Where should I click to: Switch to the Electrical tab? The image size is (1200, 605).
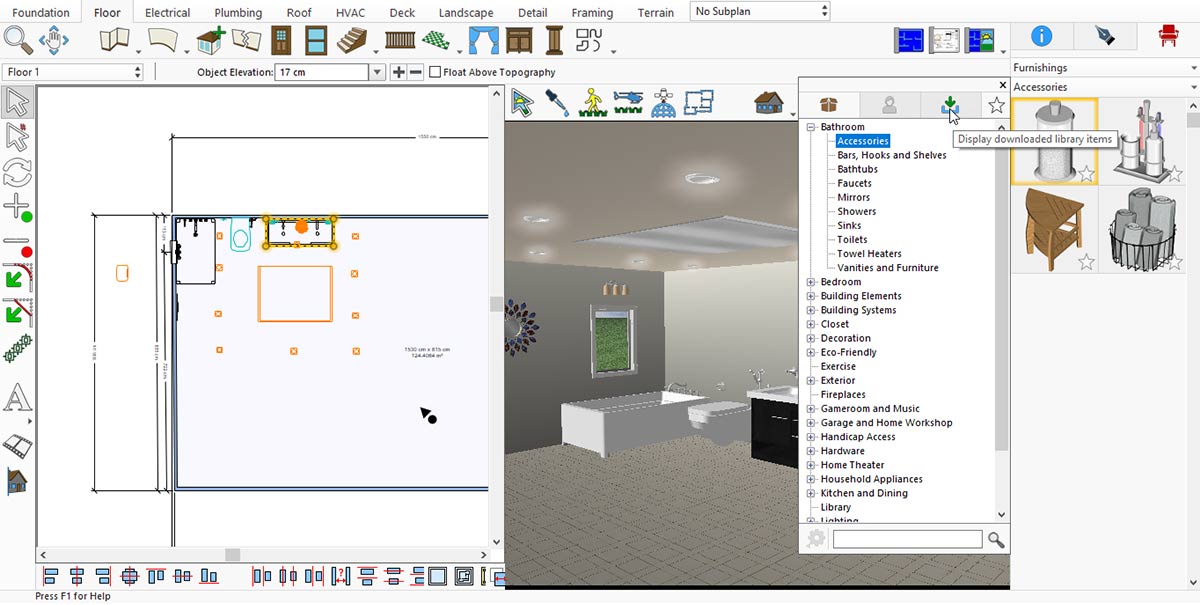point(167,13)
